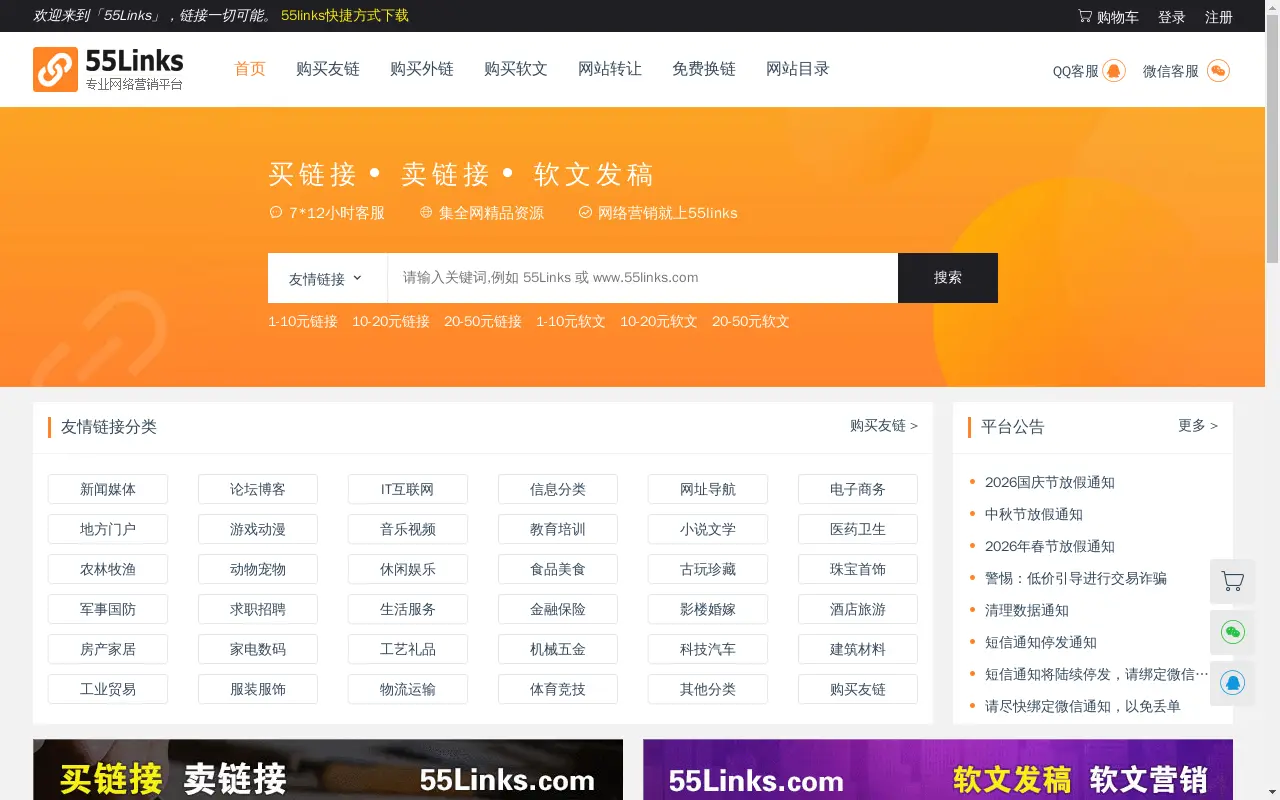This screenshot has height=800, width=1280.
Task: Click the 登录 login link
Action: coord(1171,17)
